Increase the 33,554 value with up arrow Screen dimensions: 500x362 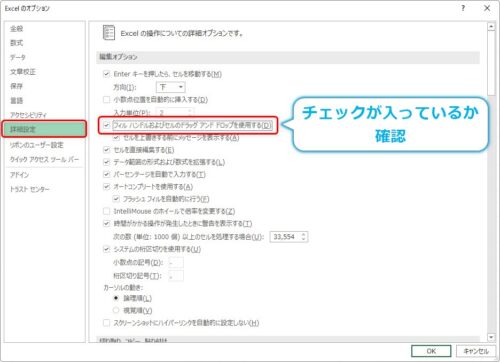[x=304, y=234]
